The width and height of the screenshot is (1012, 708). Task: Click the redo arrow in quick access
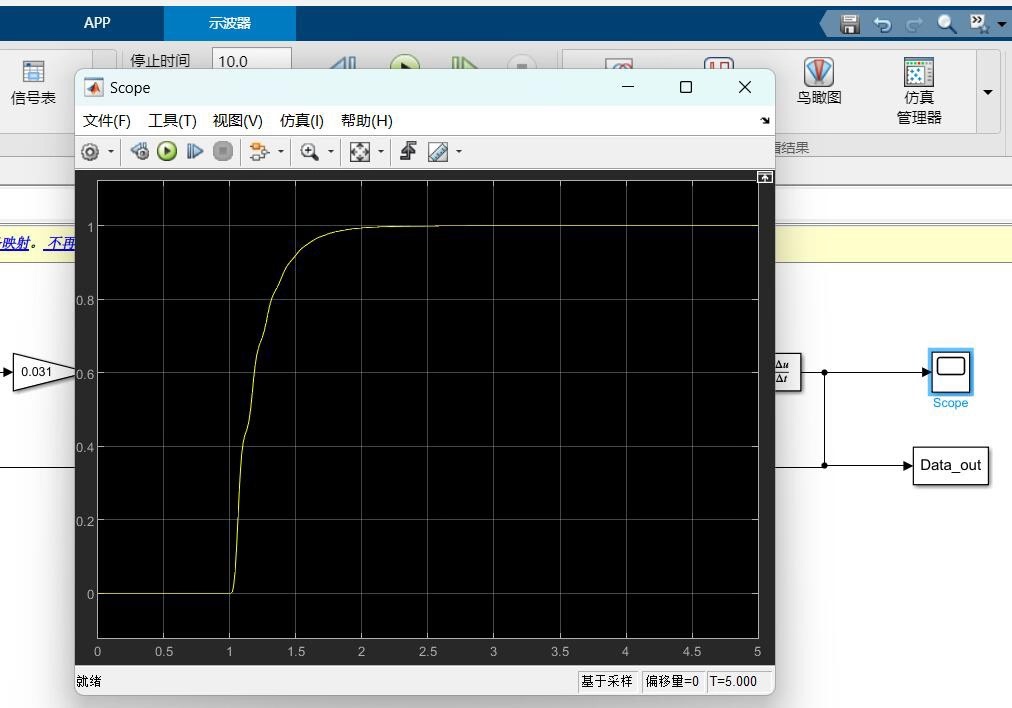(x=915, y=25)
